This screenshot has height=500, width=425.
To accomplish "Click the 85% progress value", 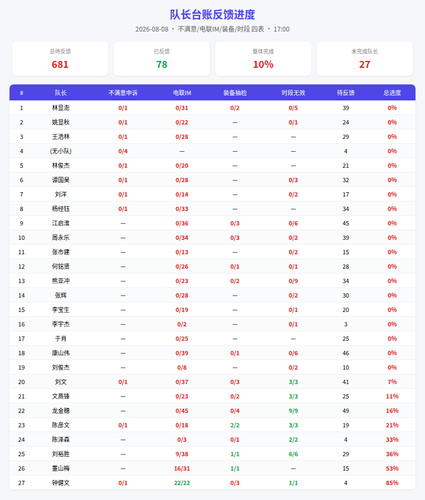I will point(392,483).
